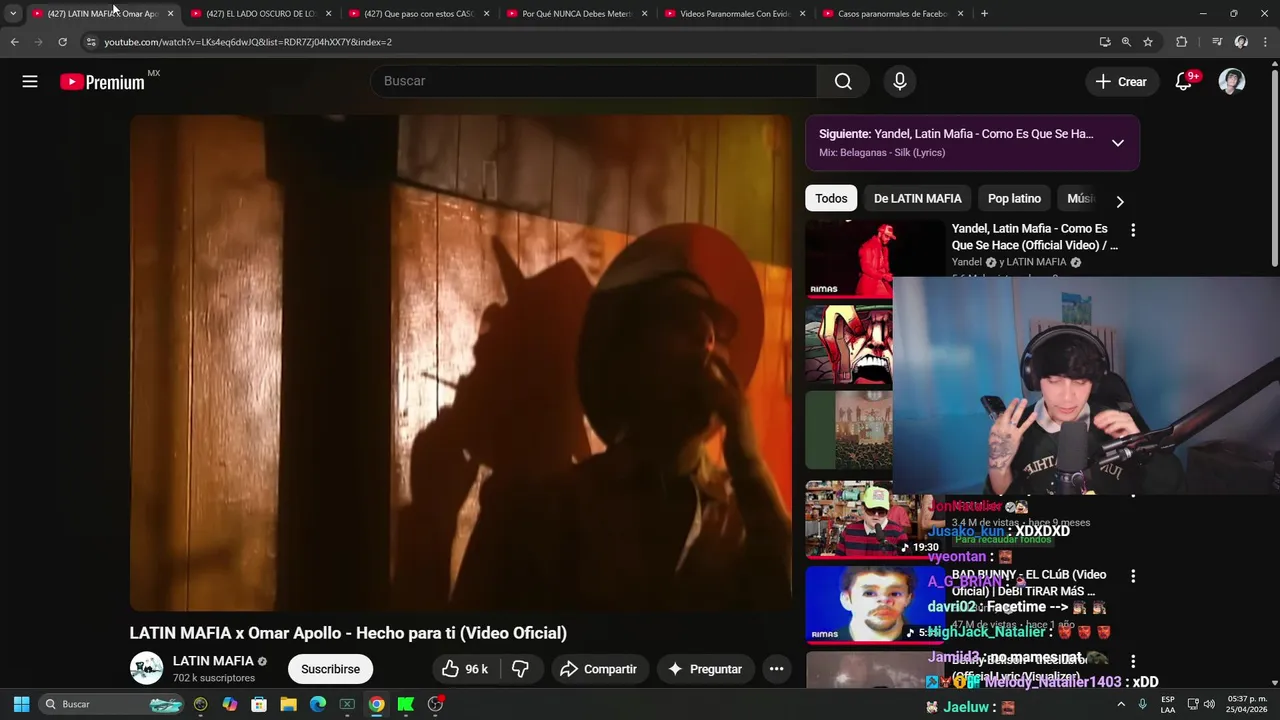This screenshot has height=720, width=1280.
Task: Click the playing video frame
Action: tap(460, 362)
